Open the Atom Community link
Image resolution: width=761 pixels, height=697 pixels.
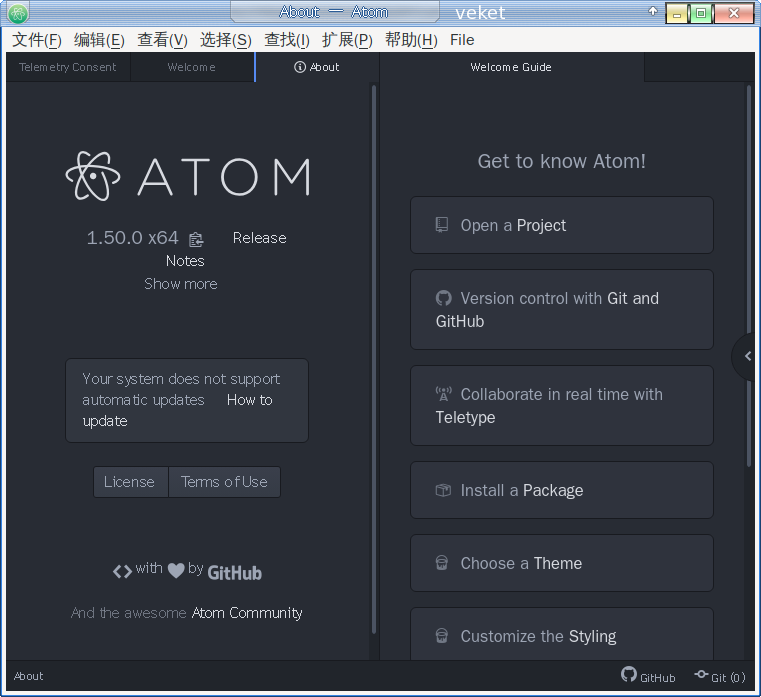tap(247, 613)
